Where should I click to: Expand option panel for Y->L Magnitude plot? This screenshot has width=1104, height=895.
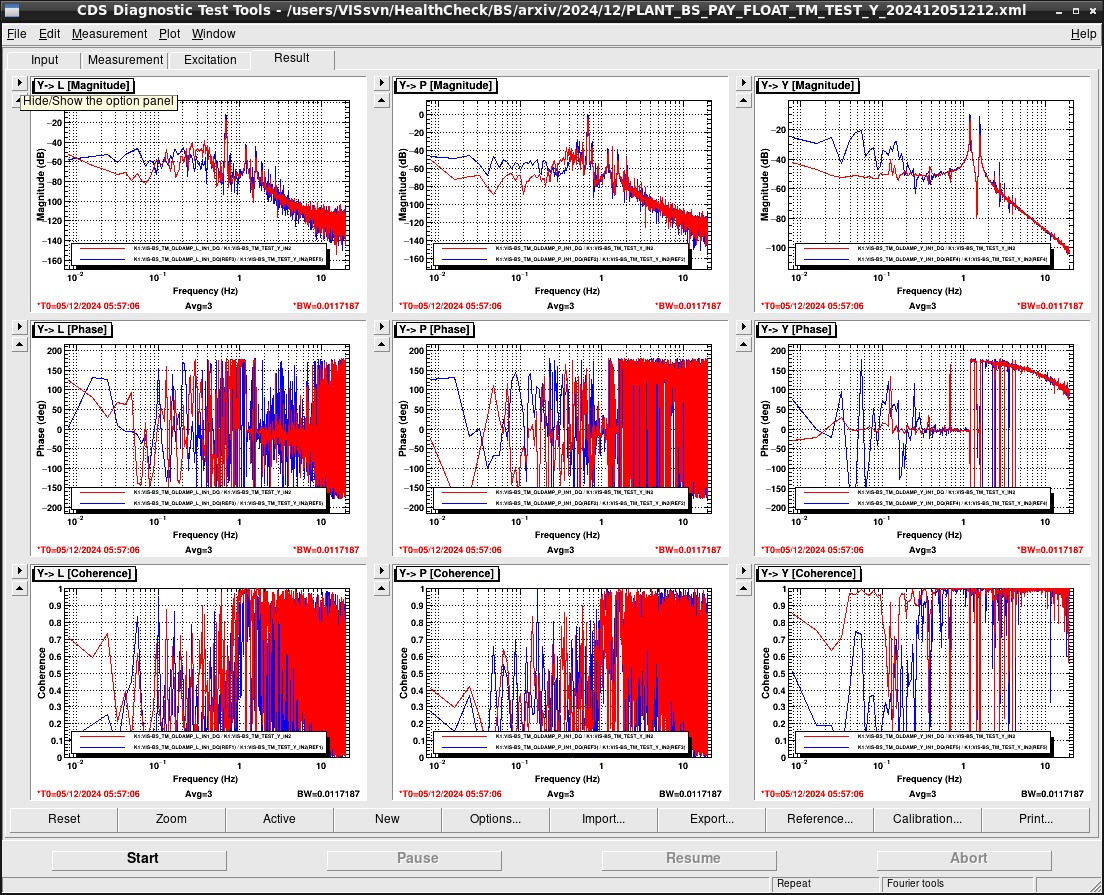[20, 83]
